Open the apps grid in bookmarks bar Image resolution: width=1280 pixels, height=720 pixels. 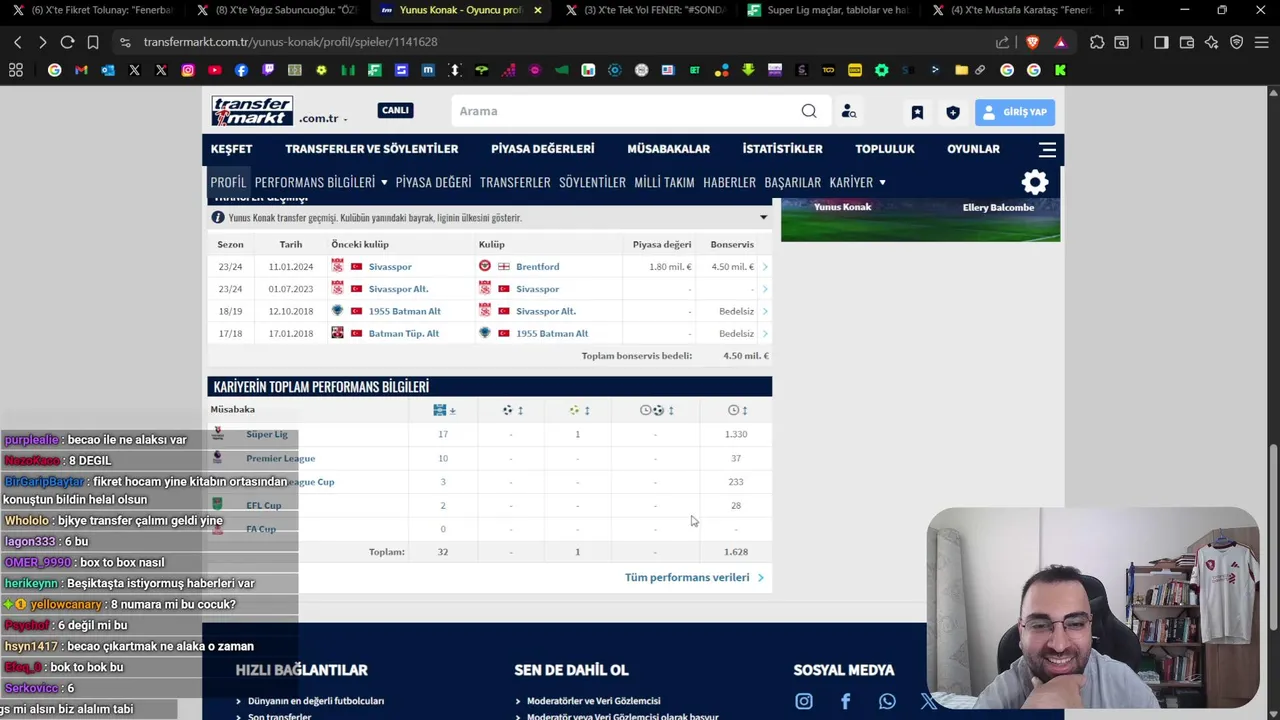click(16, 70)
